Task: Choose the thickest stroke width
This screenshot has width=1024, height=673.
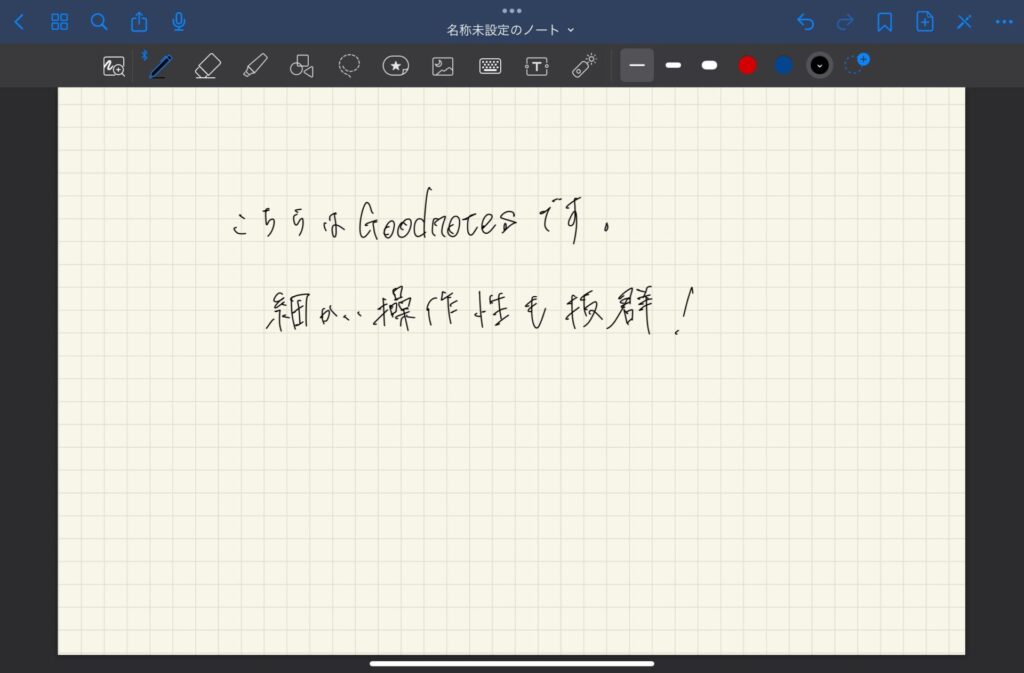Action: click(709, 65)
